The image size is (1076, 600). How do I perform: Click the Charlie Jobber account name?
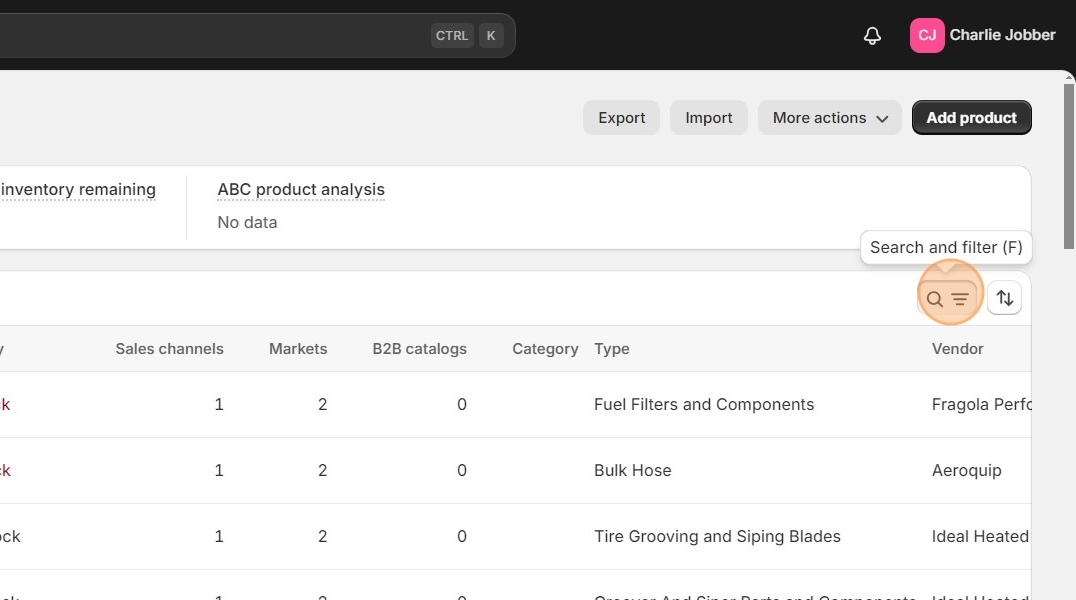coord(1002,35)
